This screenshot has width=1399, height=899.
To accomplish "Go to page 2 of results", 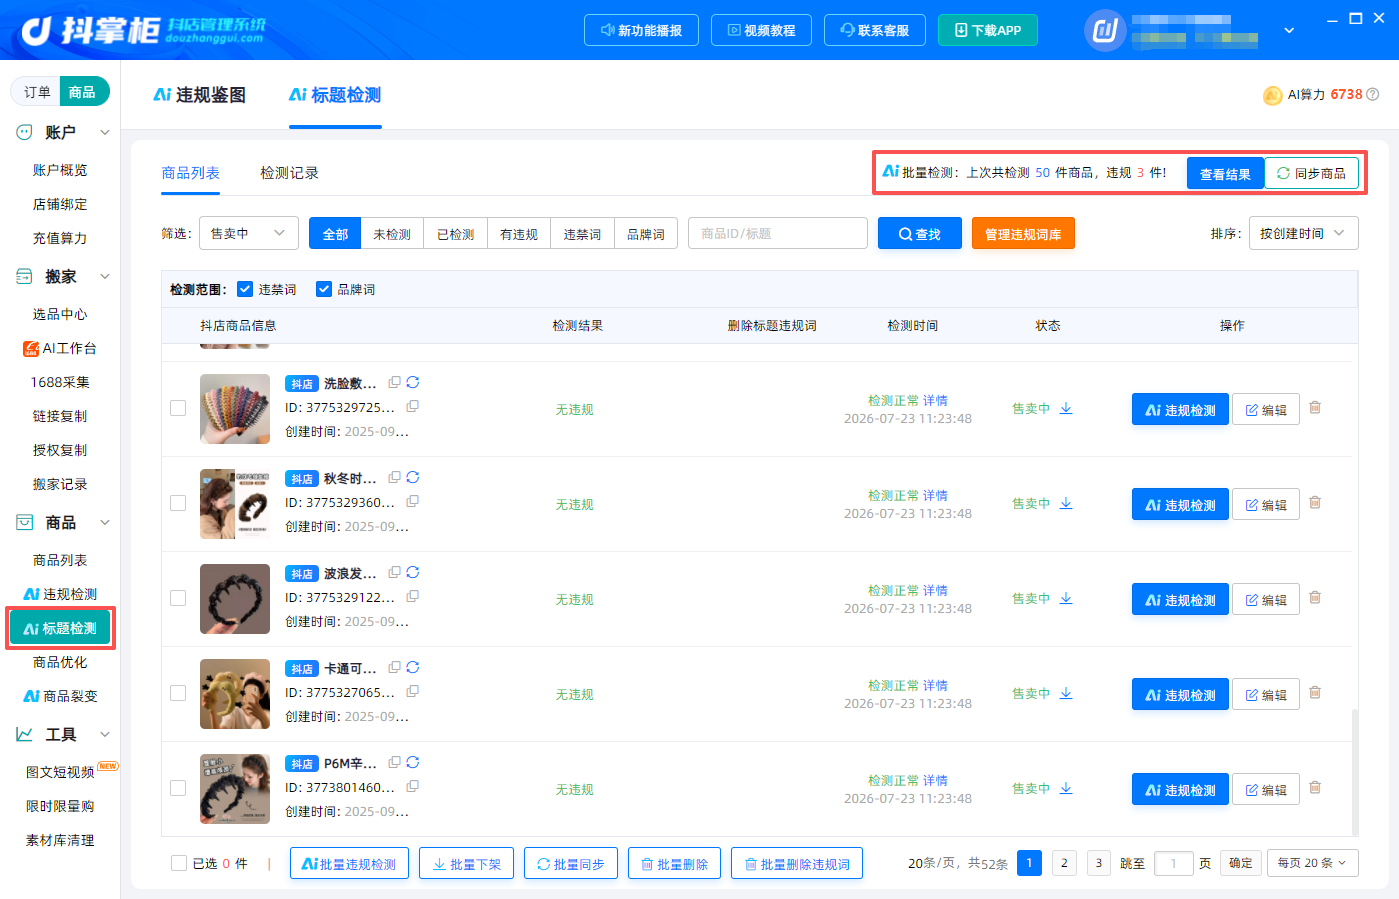I will (x=1064, y=863).
